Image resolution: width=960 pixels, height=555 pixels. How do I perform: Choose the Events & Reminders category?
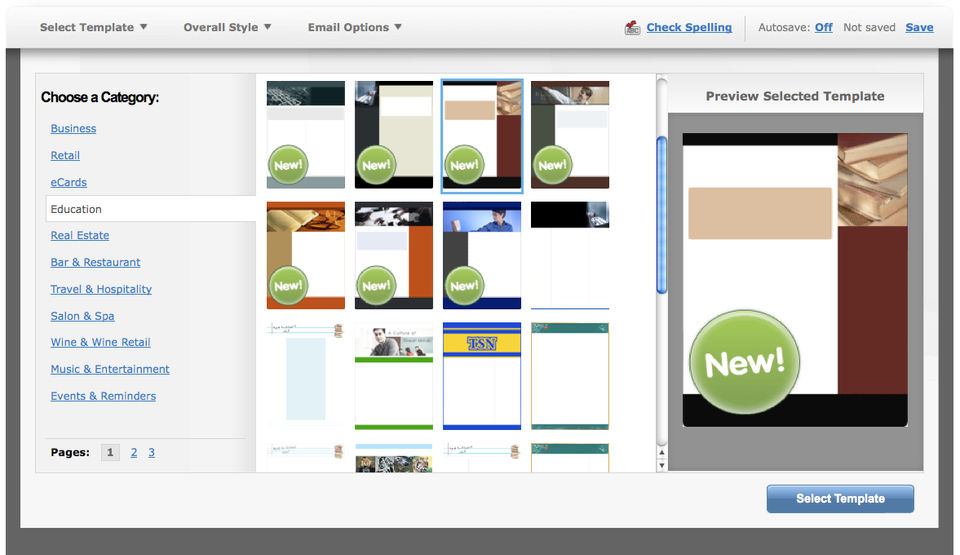pyautogui.click(x=103, y=396)
